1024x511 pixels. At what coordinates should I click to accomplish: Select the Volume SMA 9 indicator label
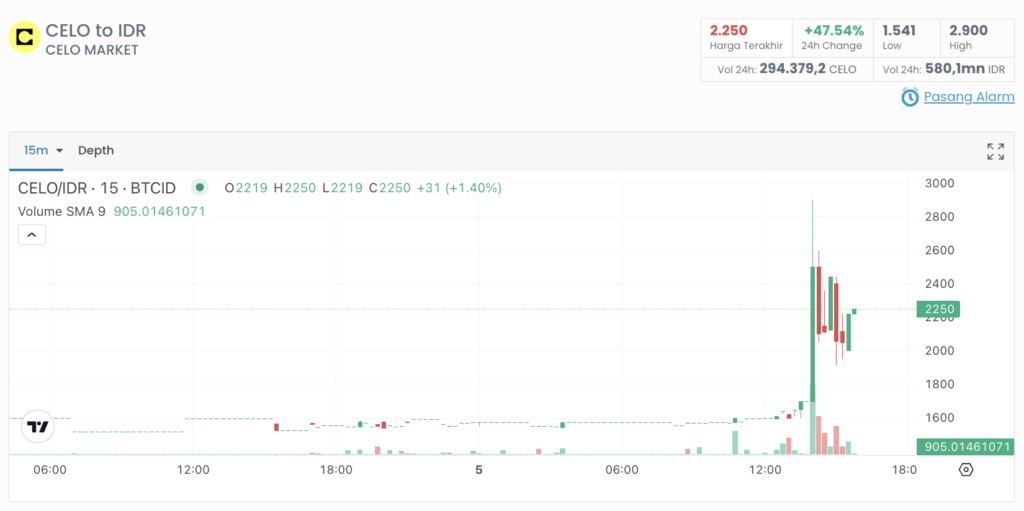coord(61,212)
